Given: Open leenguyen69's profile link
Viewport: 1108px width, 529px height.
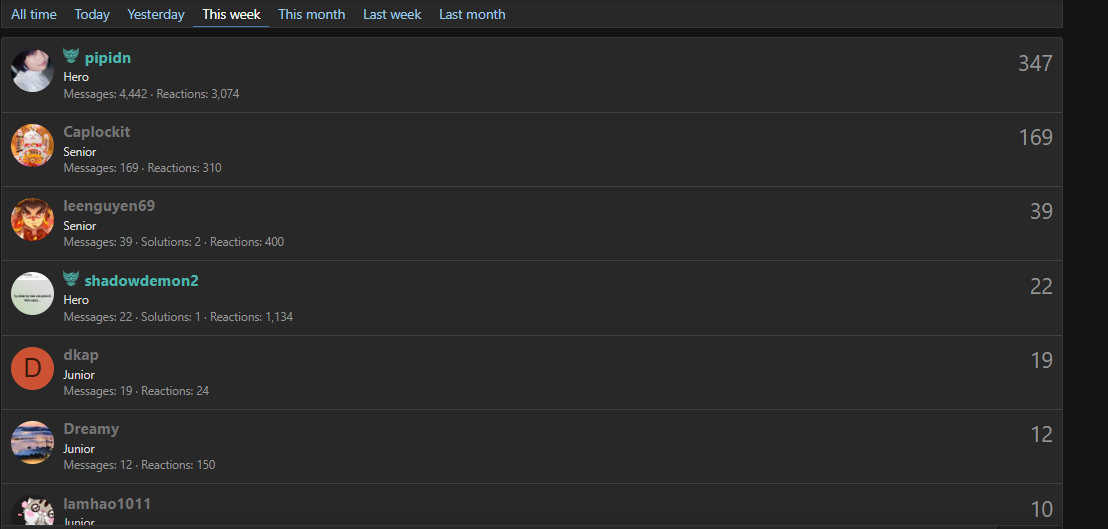Looking at the screenshot, I should [109, 206].
